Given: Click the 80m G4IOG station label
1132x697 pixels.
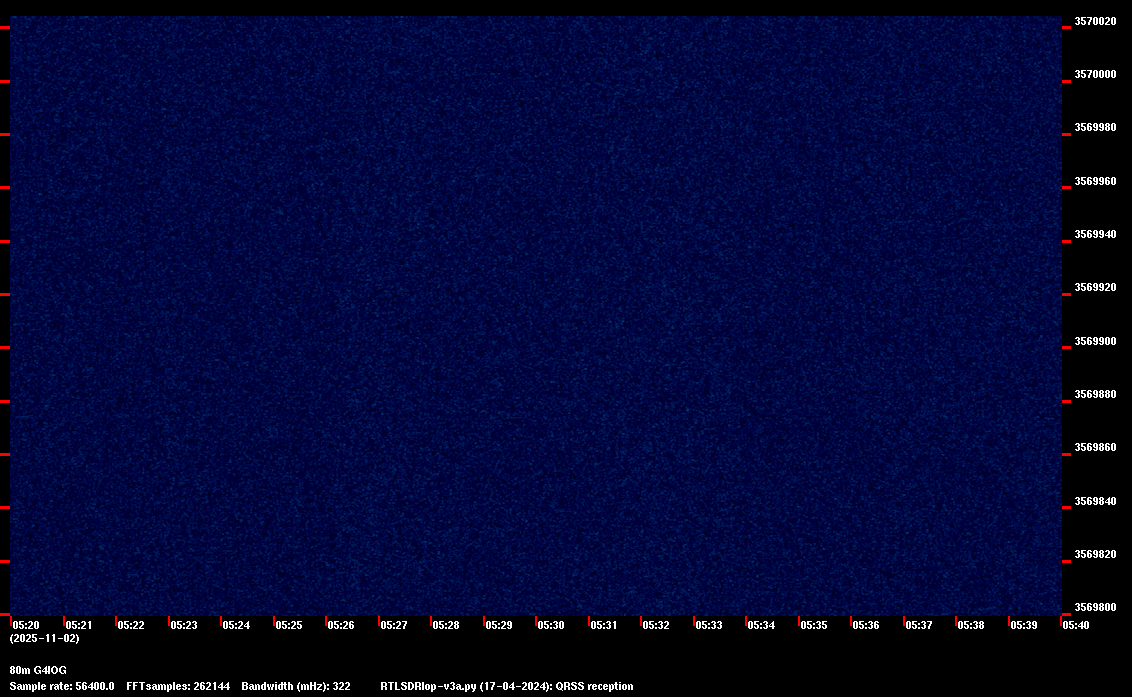Looking at the screenshot, I should click(x=38, y=670).
